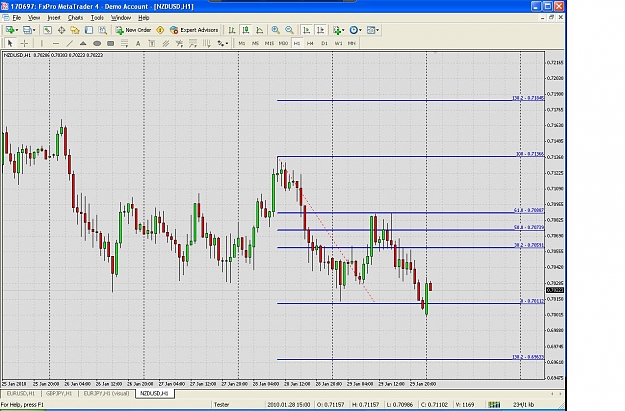Image resolution: width=625 pixels, height=411 pixels.
Task: Expand the Periods clock dropdown
Action: point(360,30)
